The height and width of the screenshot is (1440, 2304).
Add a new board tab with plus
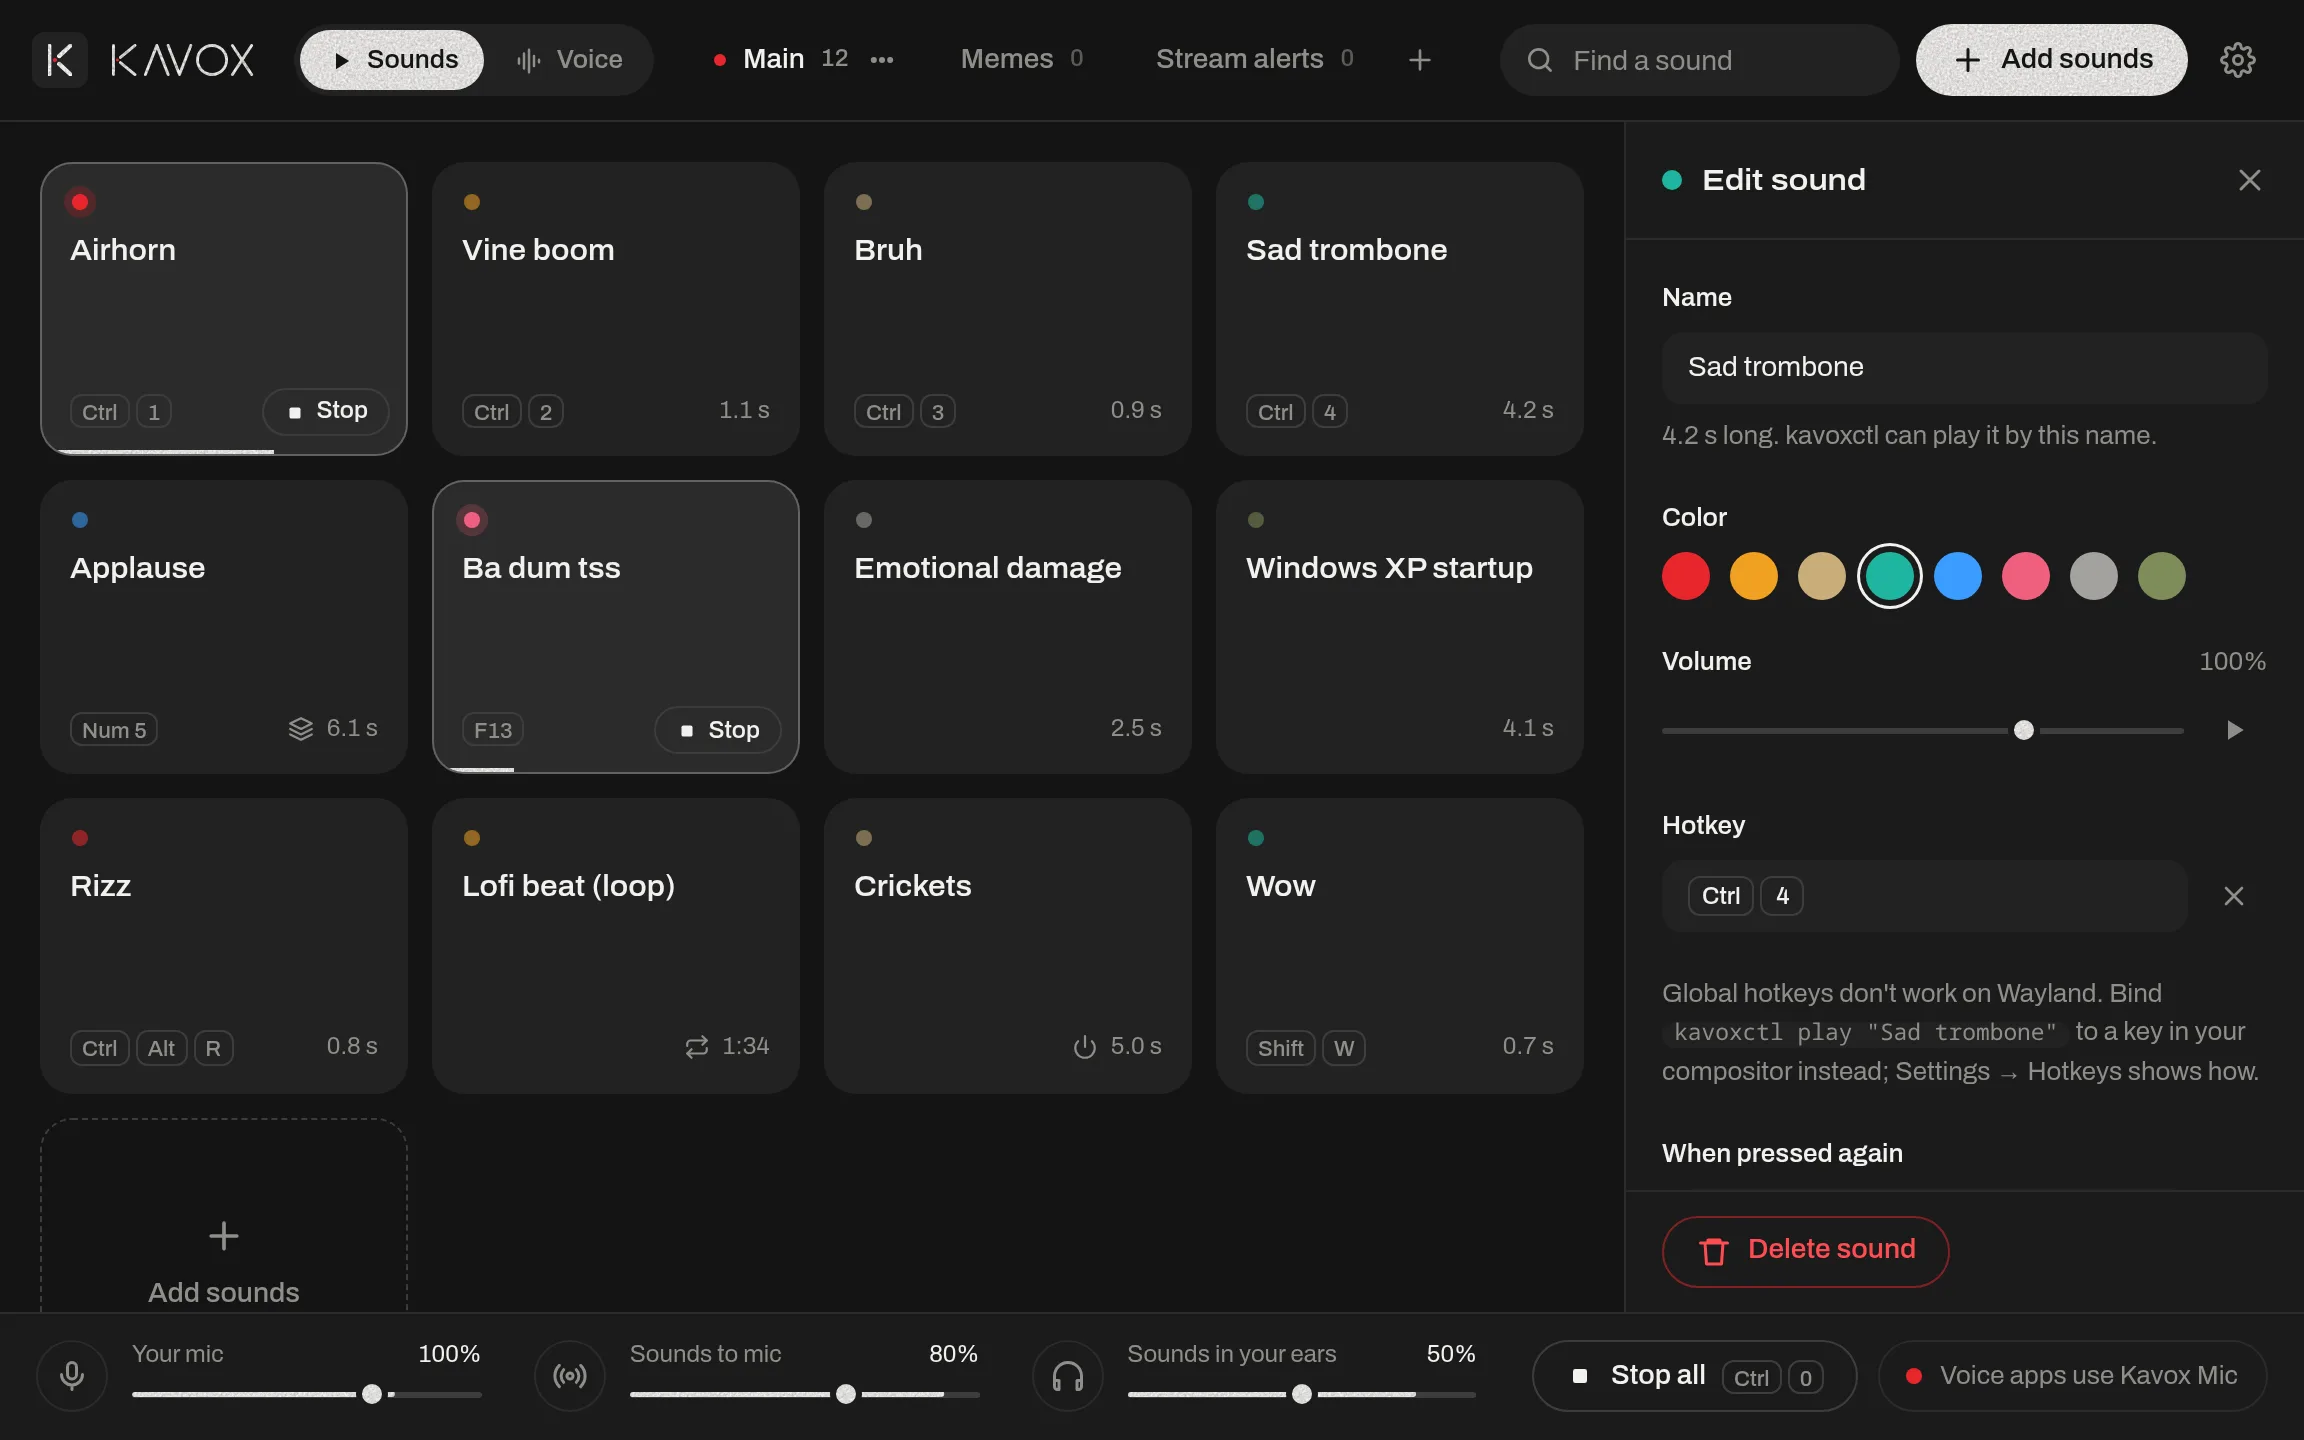click(1419, 60)
